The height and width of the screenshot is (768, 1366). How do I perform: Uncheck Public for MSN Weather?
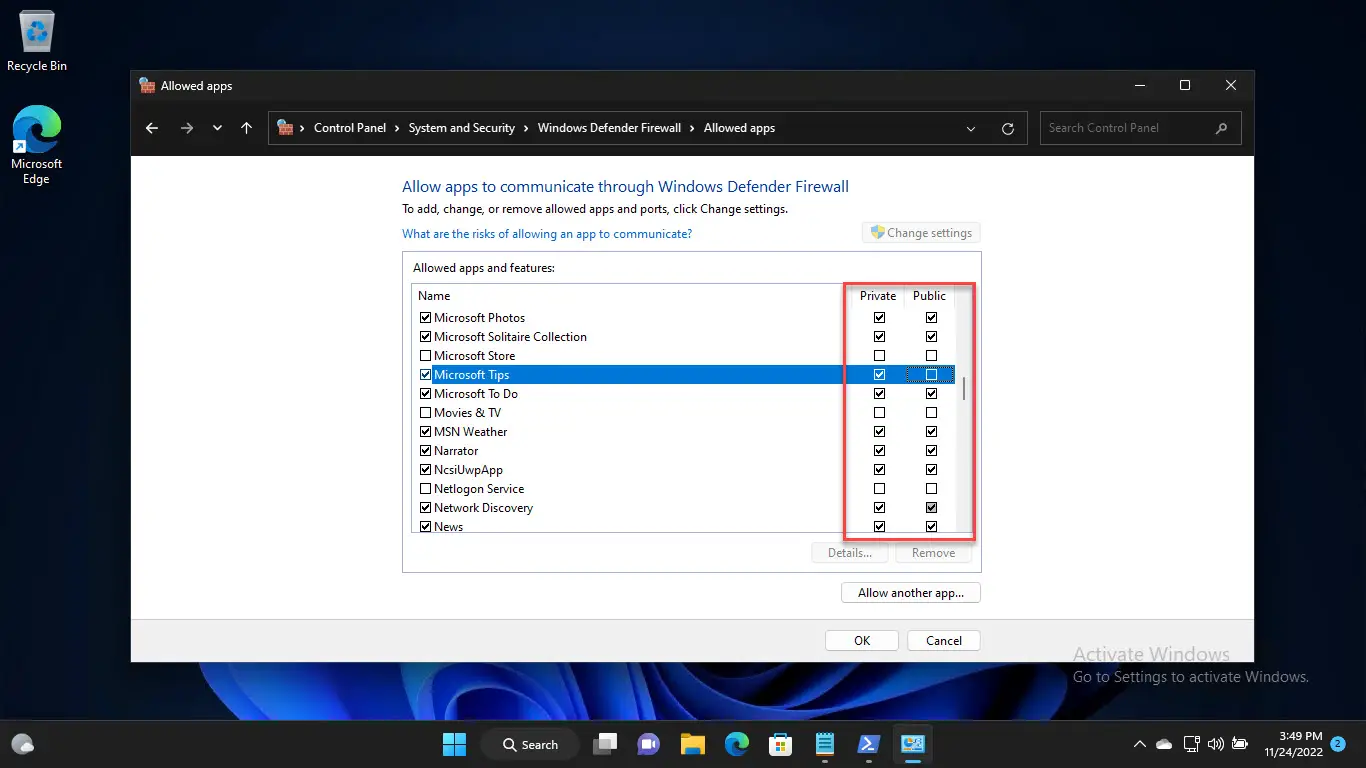931,432
